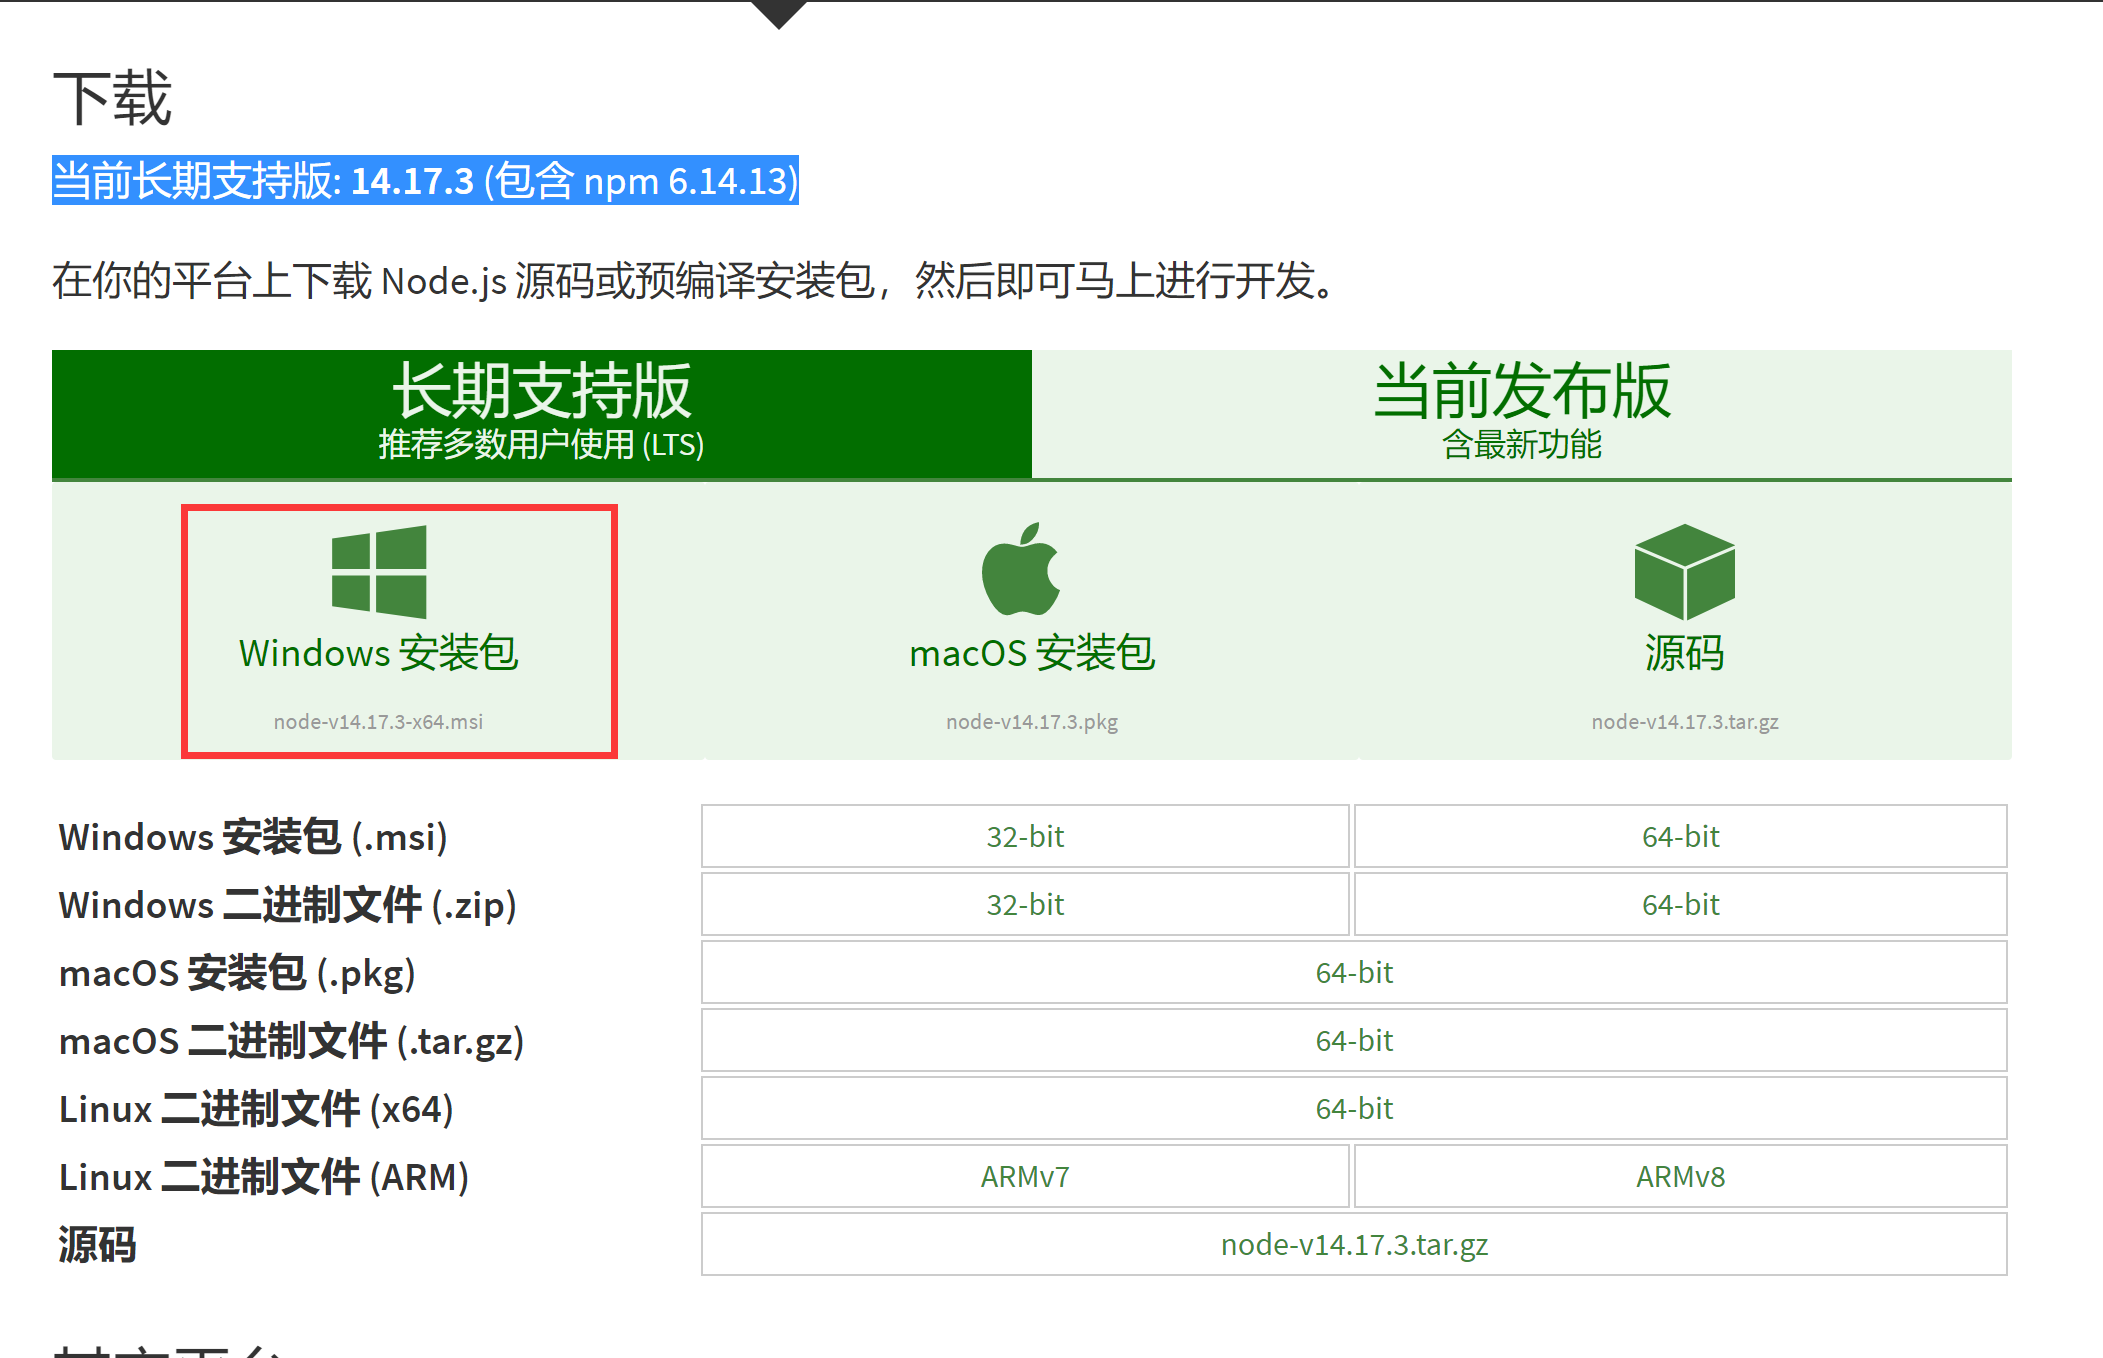Select 32-bit Windows .msi installer

click(1025, 836)
